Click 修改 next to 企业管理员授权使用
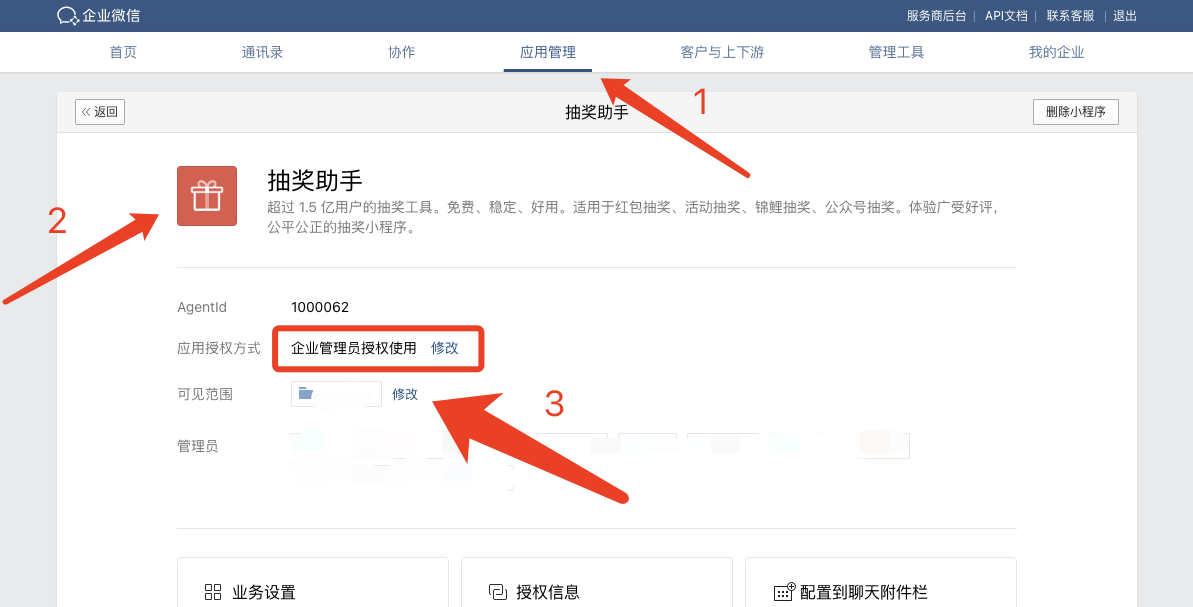This screenshot has height=607, width=1193. pyautogui.click(x=445, y=348)
